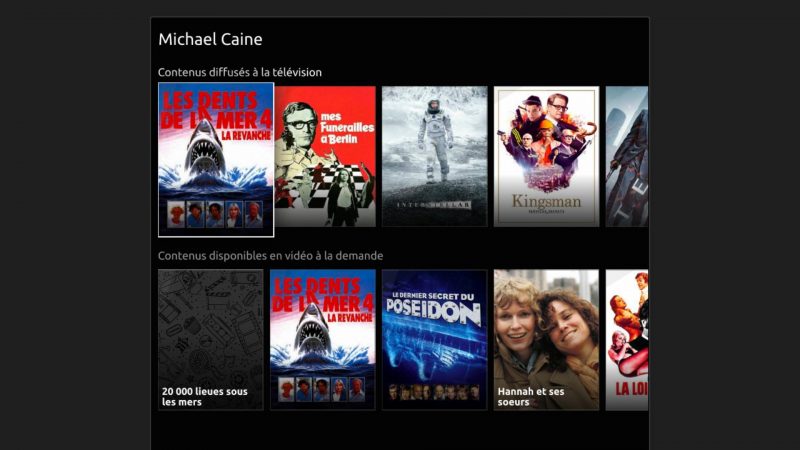Open Les Dents de la Mer 4 in television row
Screen dimensions: 800x450
pos(216,160)
